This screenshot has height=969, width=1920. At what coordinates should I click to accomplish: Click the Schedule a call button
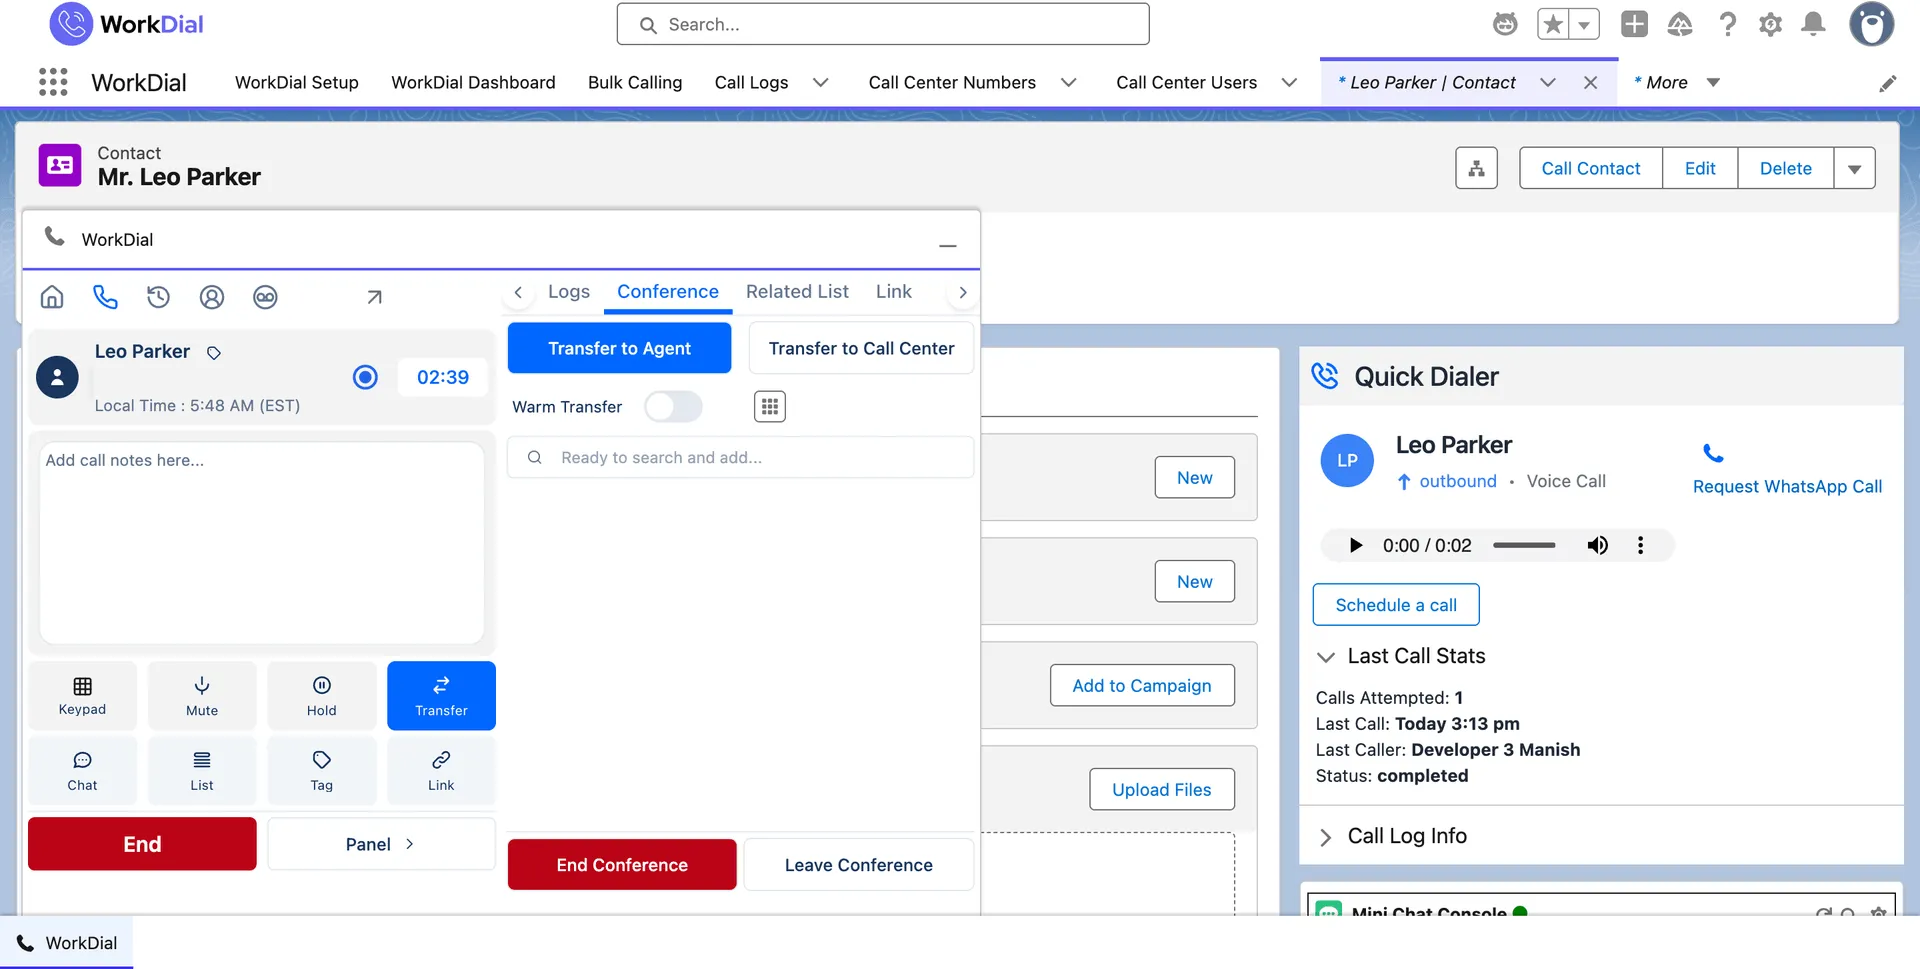click(1396, 605)
